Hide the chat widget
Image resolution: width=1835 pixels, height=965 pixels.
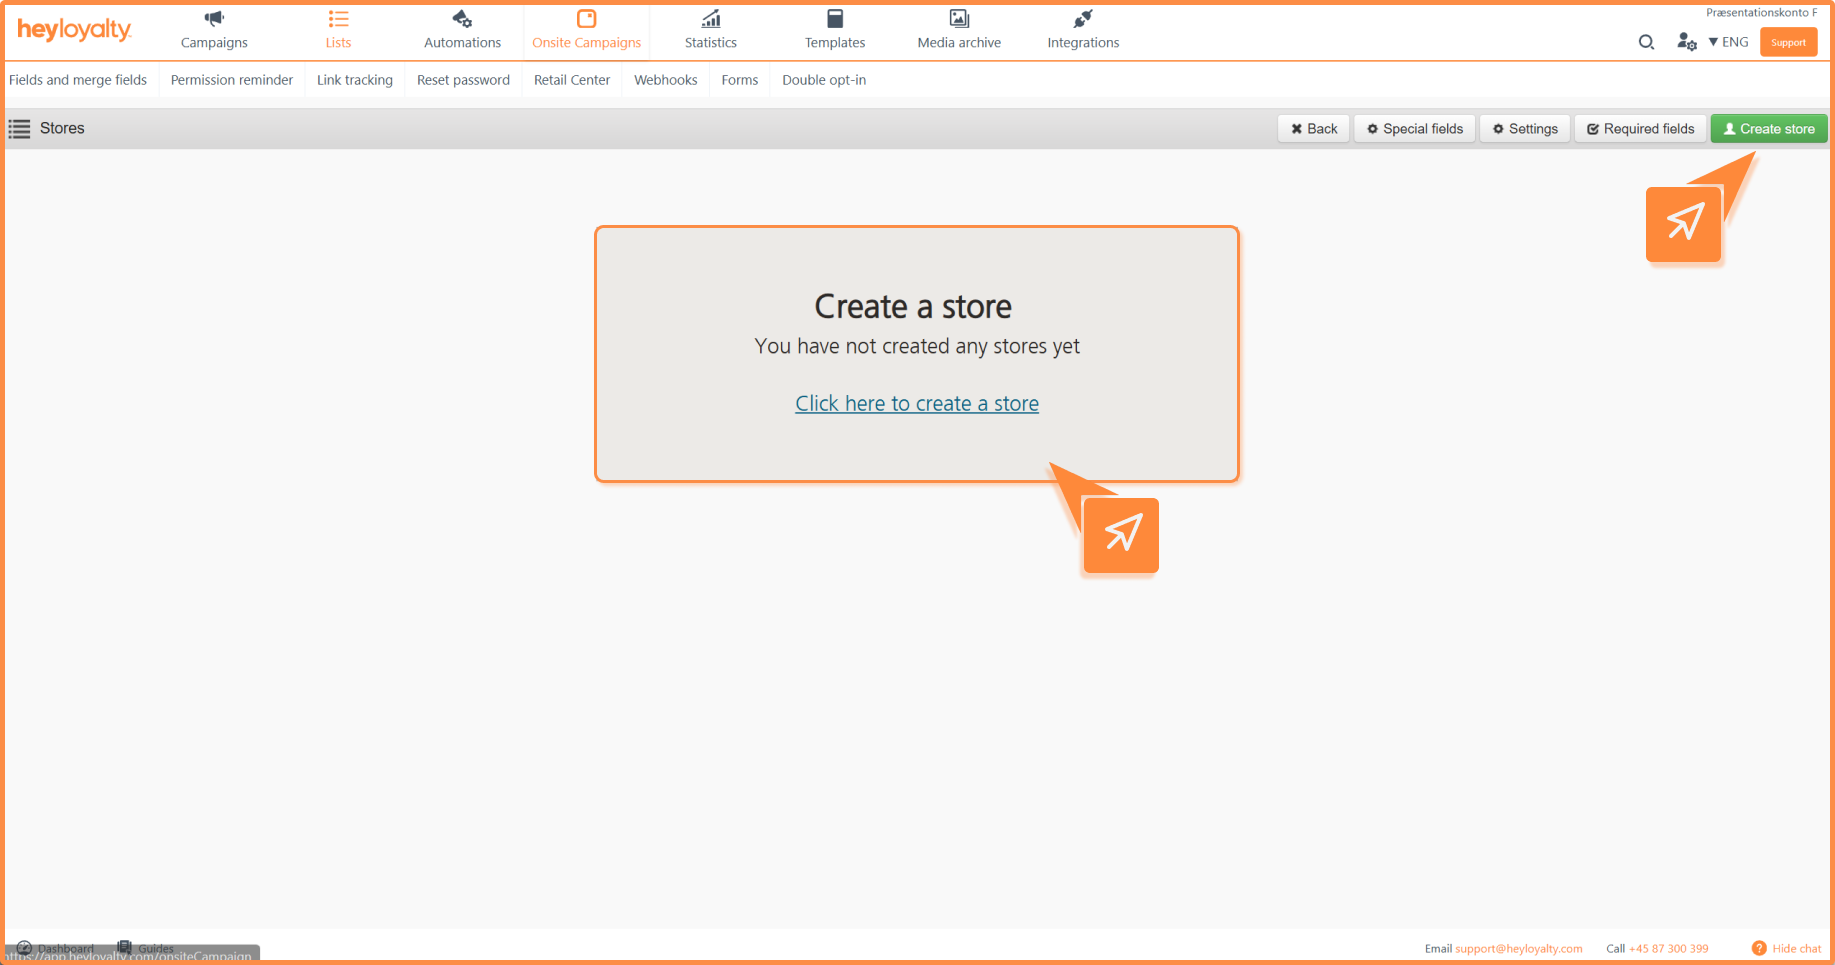(1787, 948)
